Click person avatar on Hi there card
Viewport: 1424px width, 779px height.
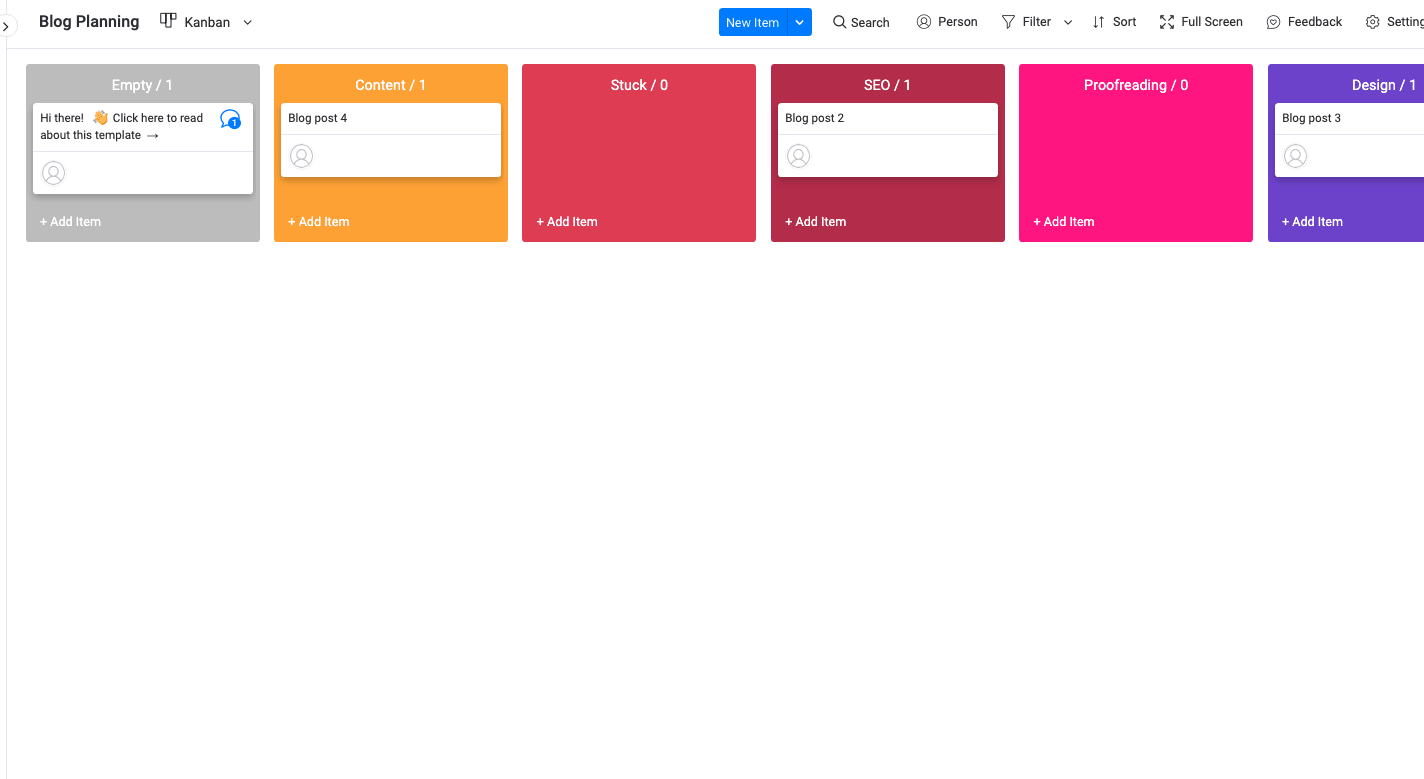(54, 173)
